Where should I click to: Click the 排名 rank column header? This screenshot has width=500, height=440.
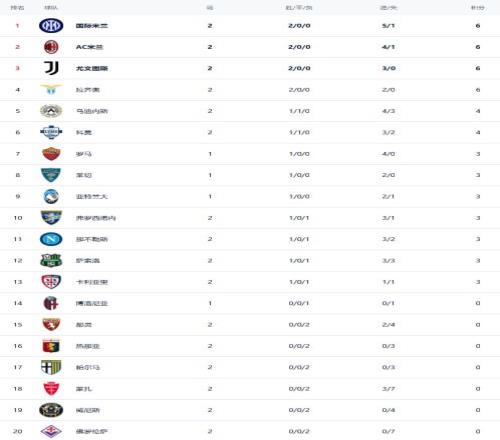point(17,7)
